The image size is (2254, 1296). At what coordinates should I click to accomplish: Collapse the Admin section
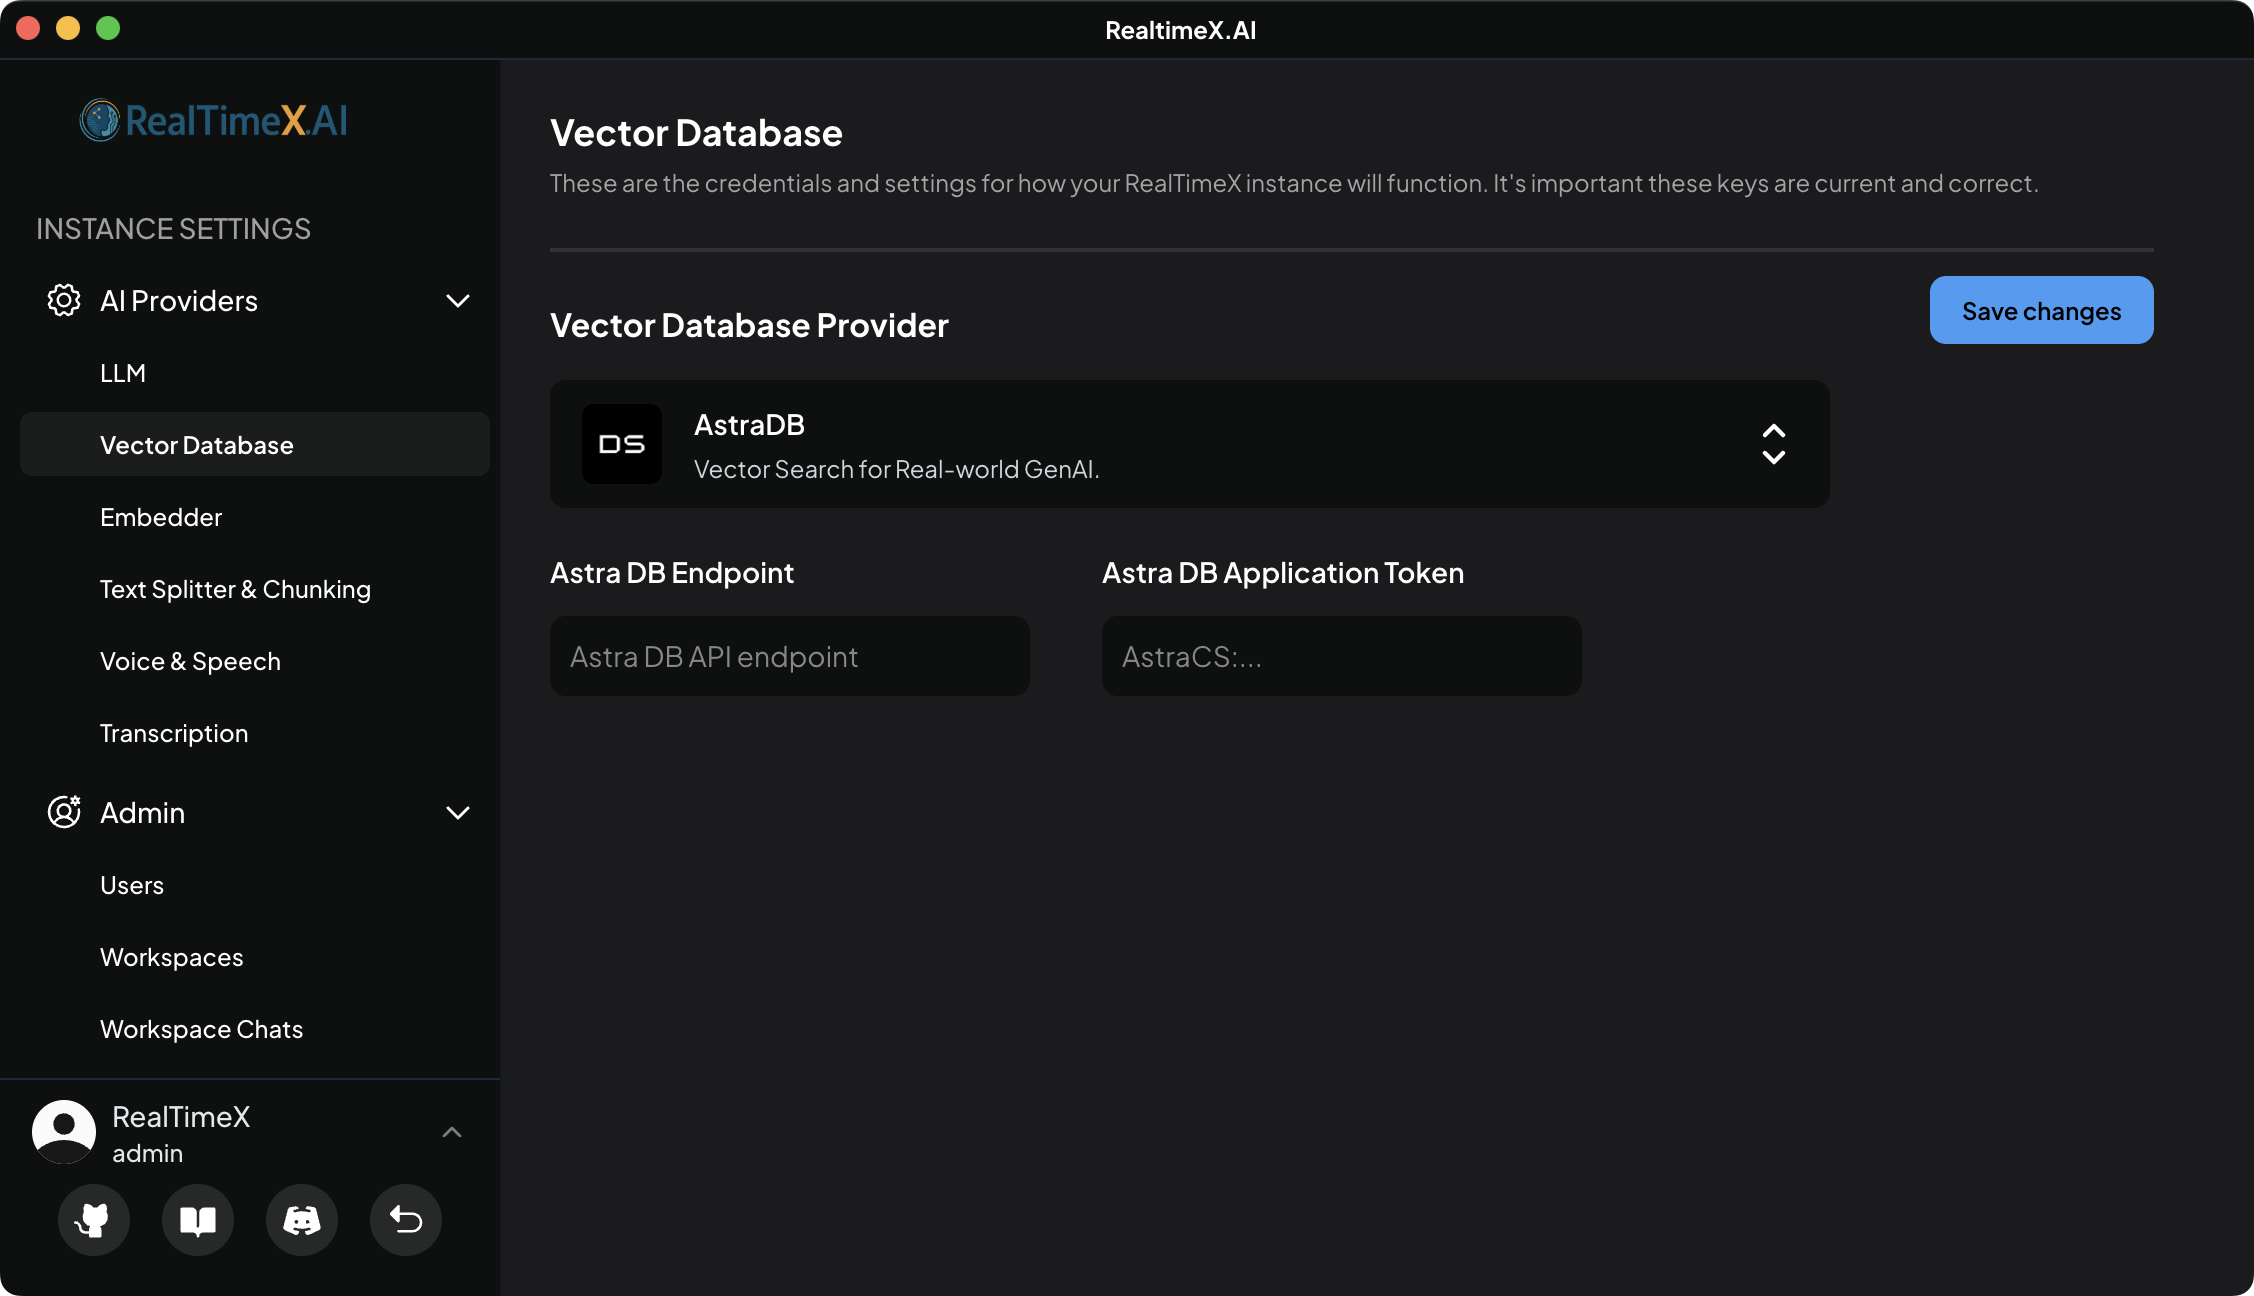click(x=458, y=812)
